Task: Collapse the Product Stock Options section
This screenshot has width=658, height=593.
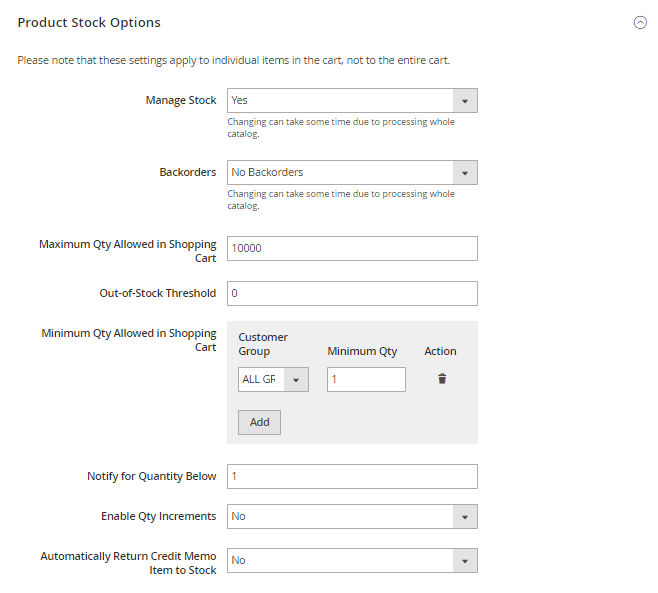Action: (640, 22)
